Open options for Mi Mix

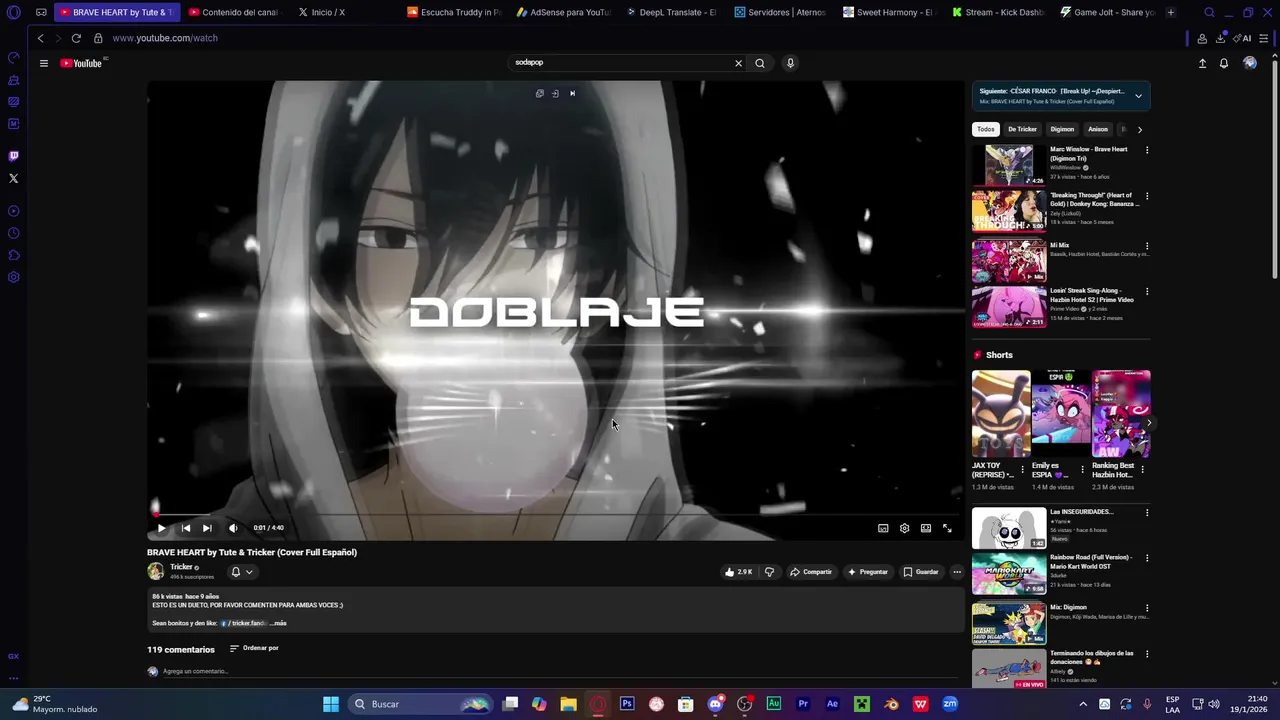coord(1147,246)
